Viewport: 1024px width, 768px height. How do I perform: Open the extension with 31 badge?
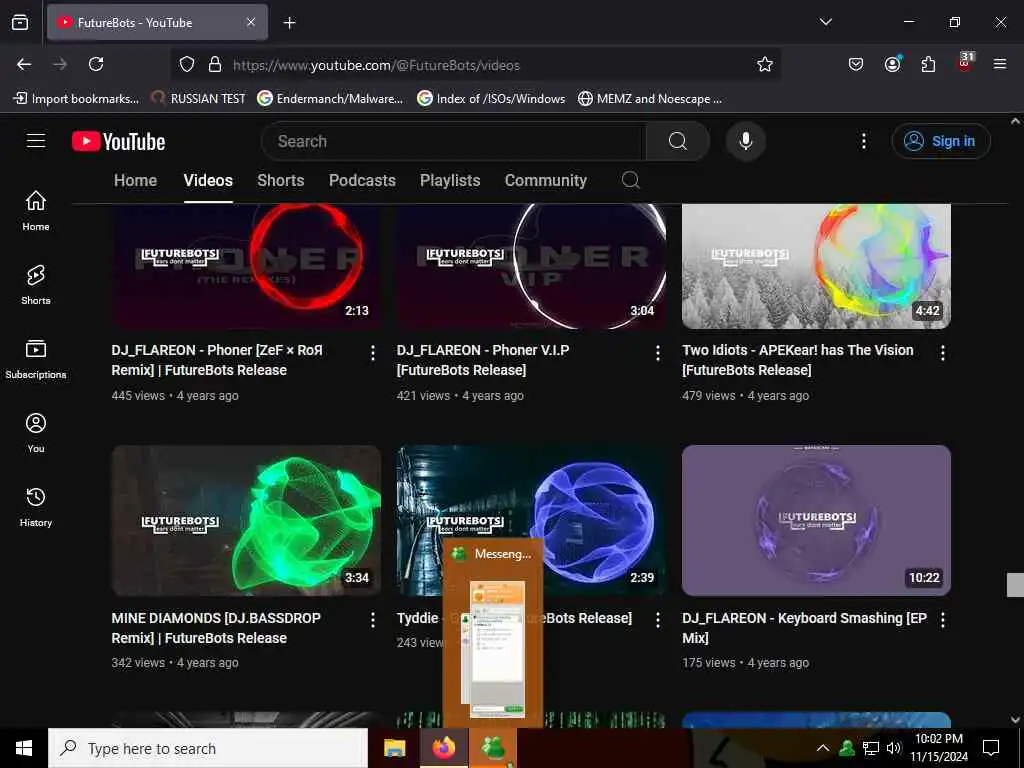[x=965, y=62]
